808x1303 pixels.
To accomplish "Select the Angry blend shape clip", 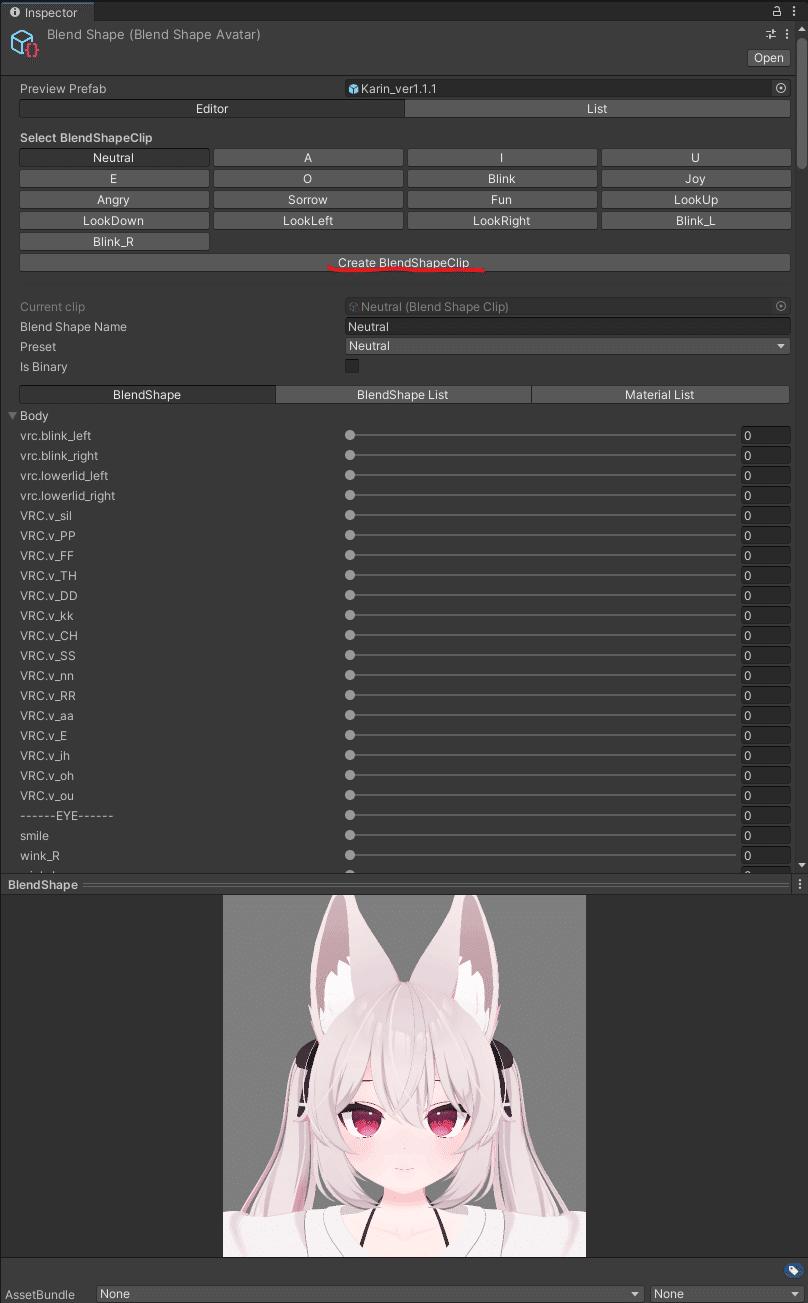I will [114, 200].
